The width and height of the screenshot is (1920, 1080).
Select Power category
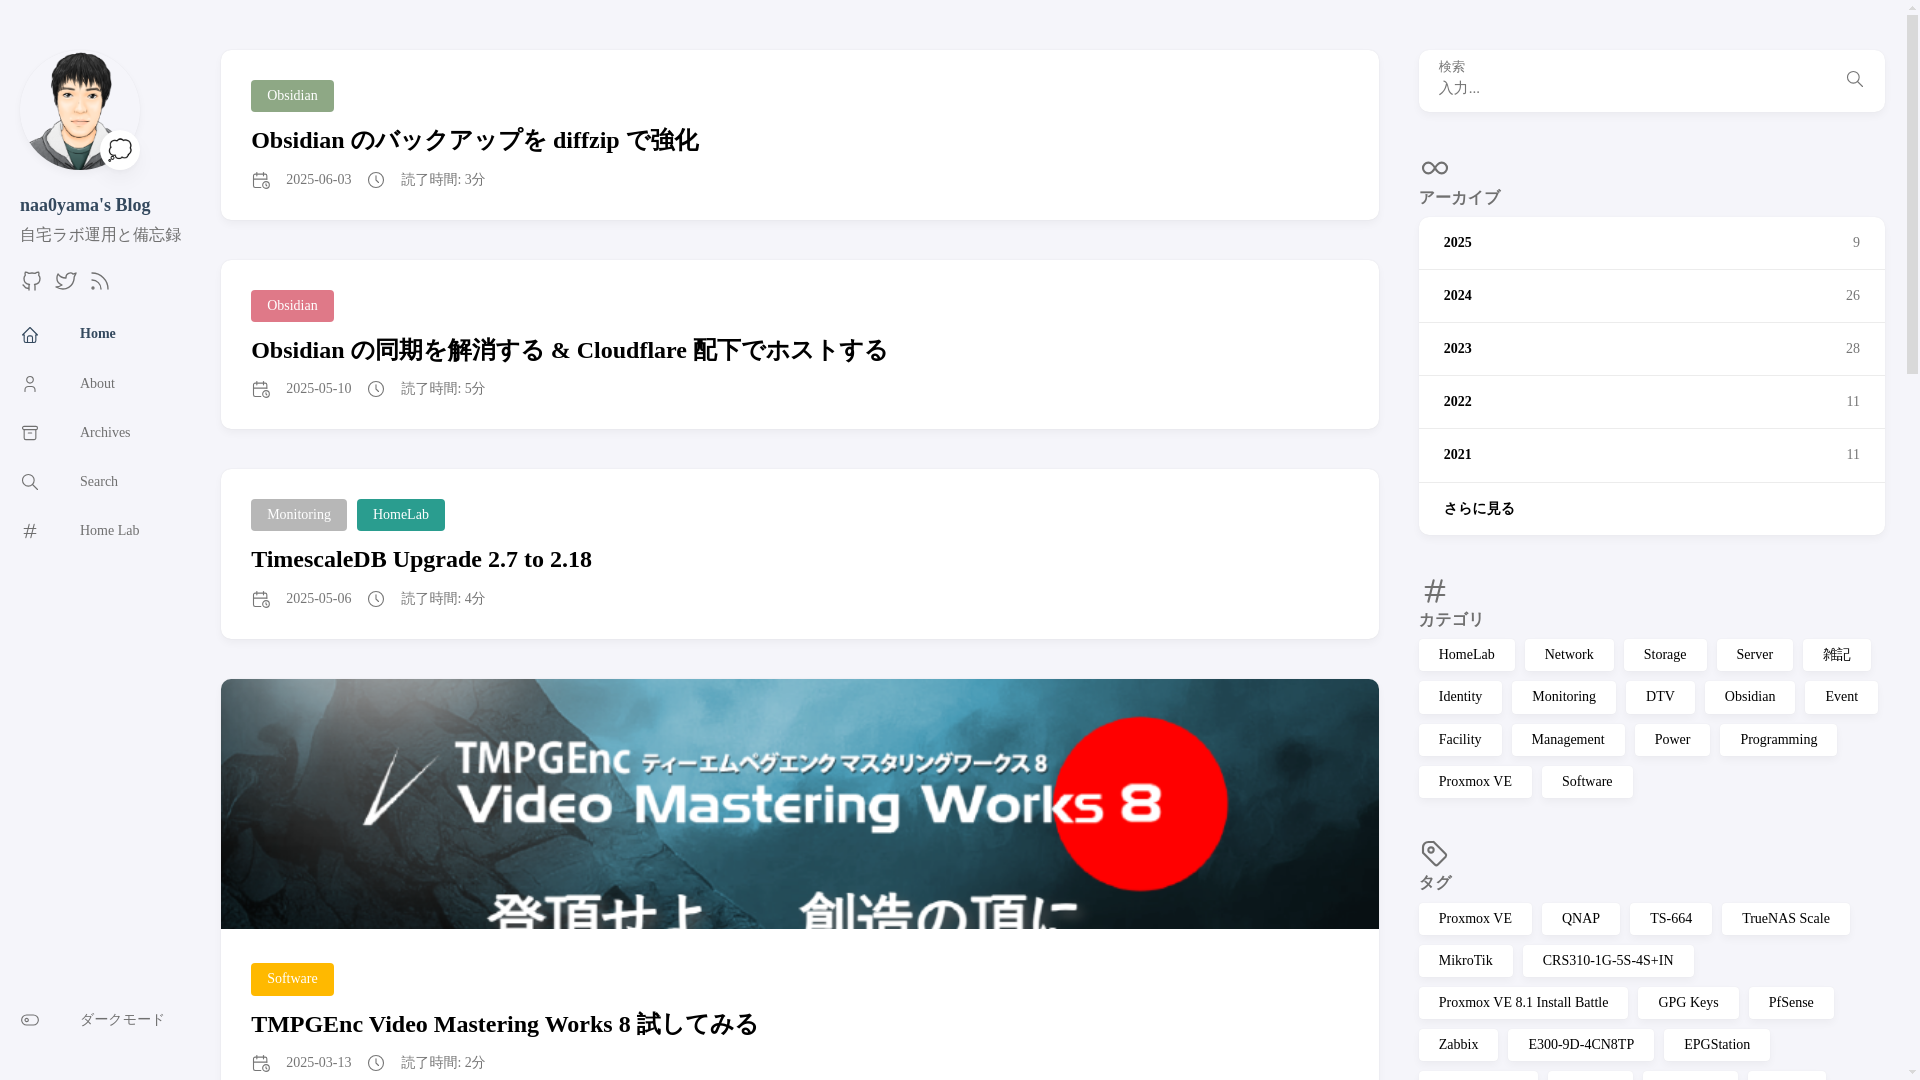[x=1672, y=740]
